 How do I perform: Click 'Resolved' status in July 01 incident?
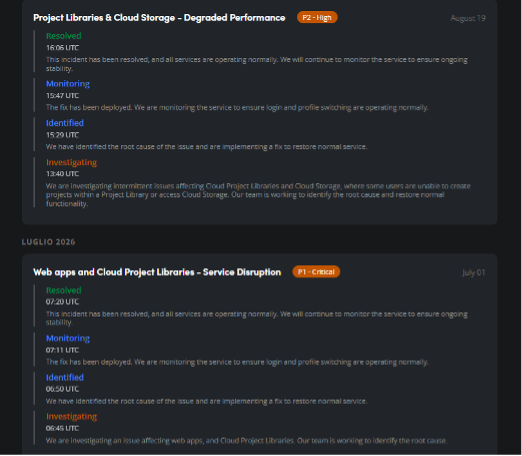(64, 290)
